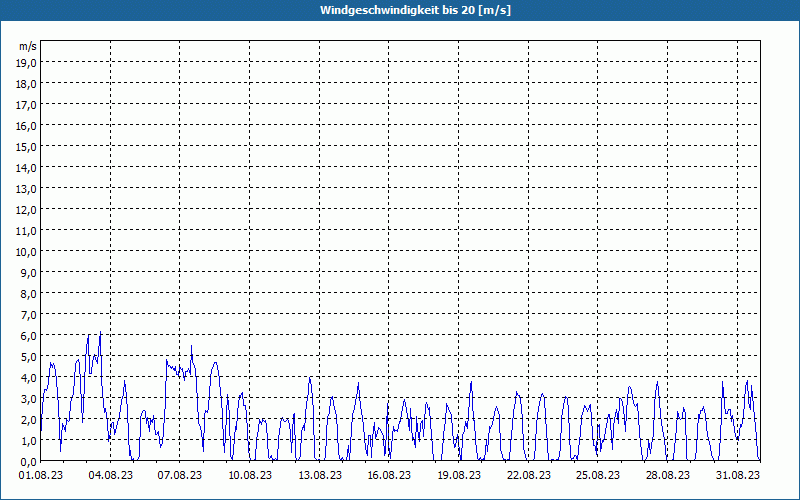Click the 8,0 y-axis label

pos(30,294)
